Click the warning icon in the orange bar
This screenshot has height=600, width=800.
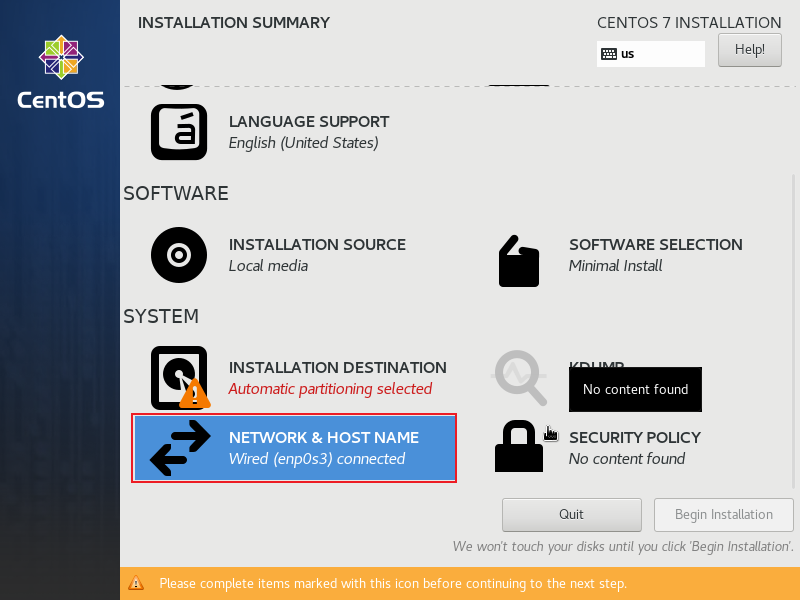136,583
